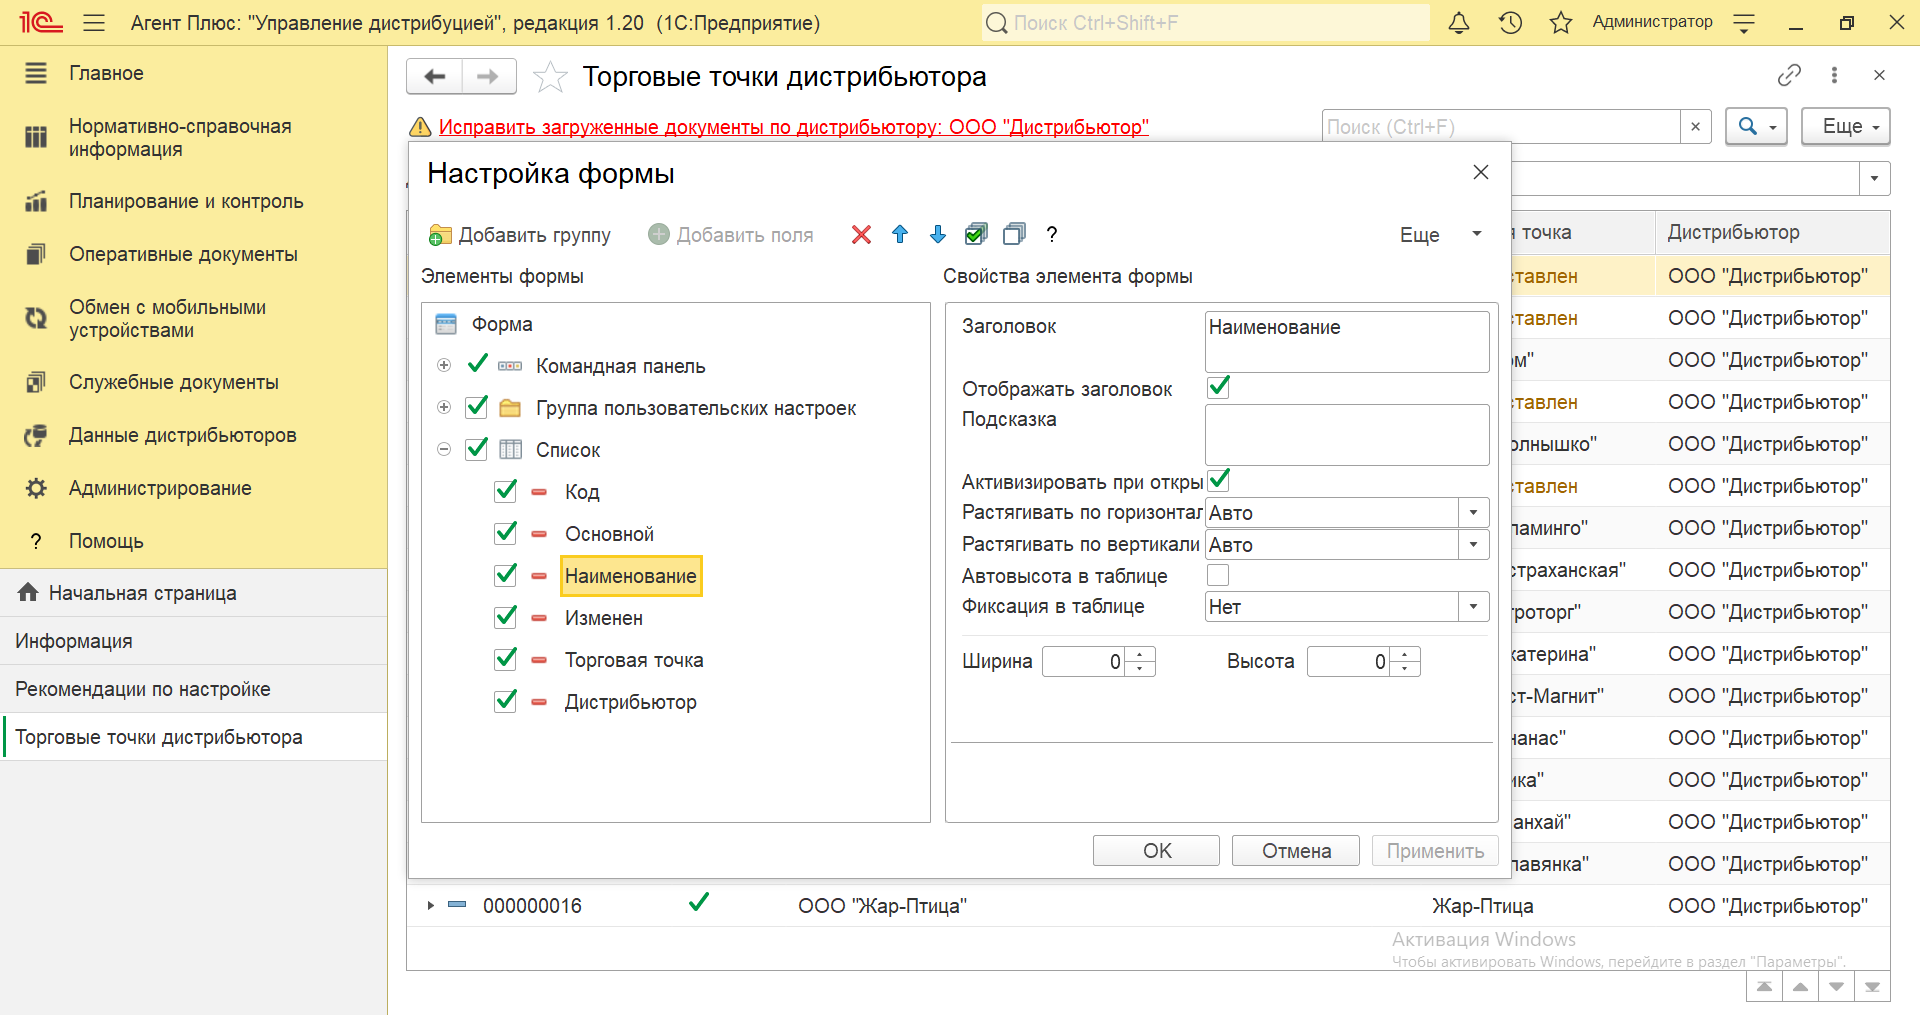Open Растягивать по вертикали dropdown
The height and width of the screenshot is (1015, 1920).
pyautogui.click(x=1473, y=544)
